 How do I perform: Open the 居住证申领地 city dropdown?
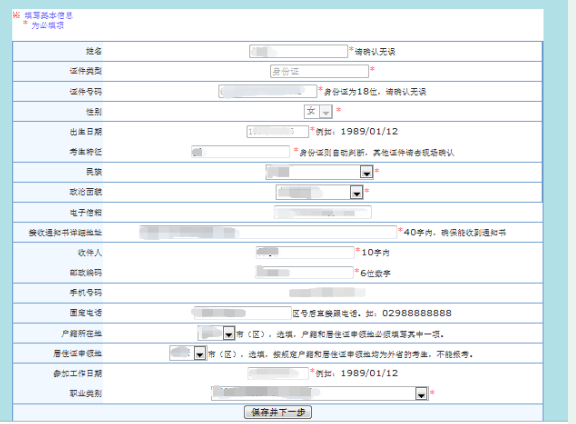point(188,353)
